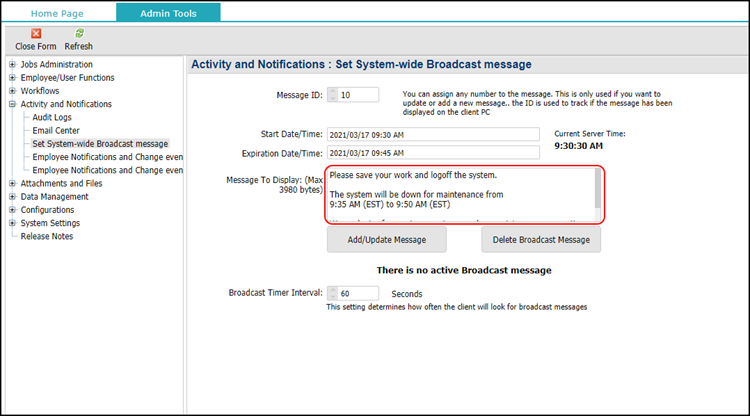The width and height of the screenshot is (750, 416).
Task: Click the green Refresh icon
Action: pyautogui.click(x=79, y=33)
